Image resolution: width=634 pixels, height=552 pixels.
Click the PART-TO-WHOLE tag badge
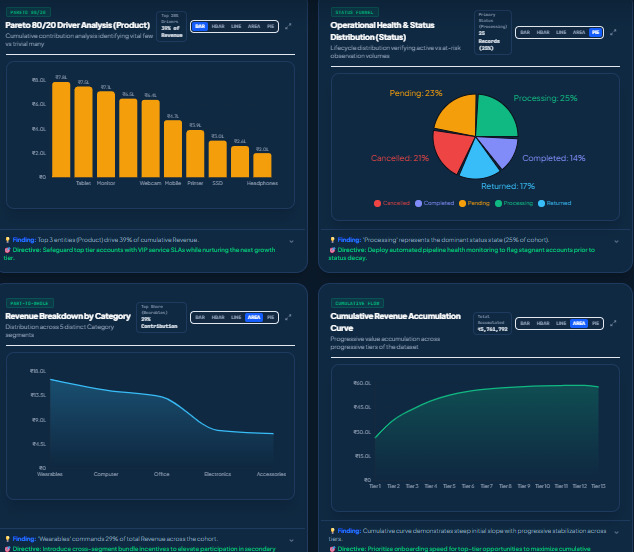click(30, 303)
